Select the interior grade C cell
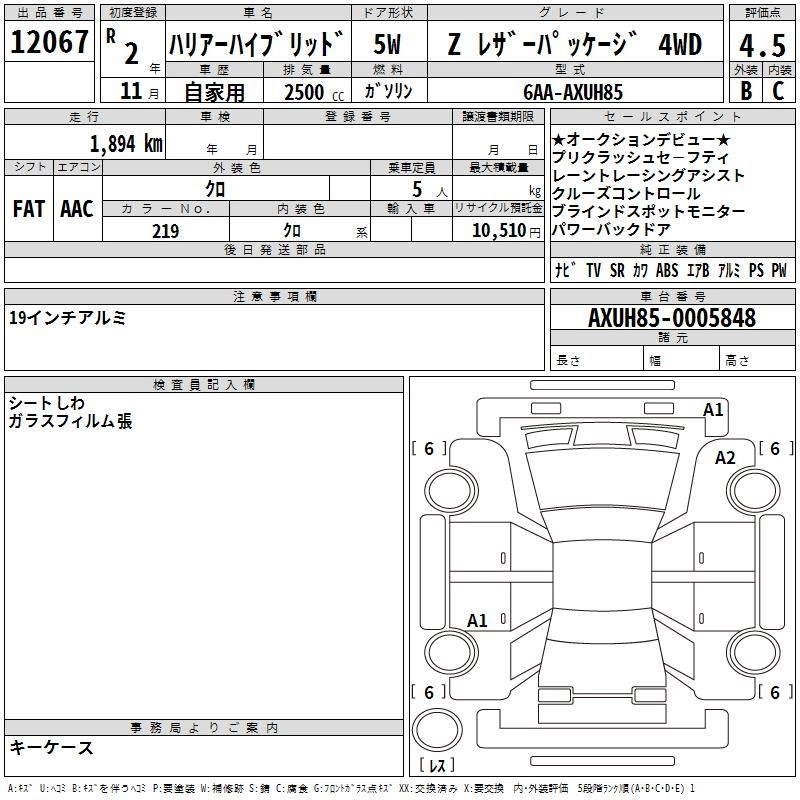 tap(778, 90)
